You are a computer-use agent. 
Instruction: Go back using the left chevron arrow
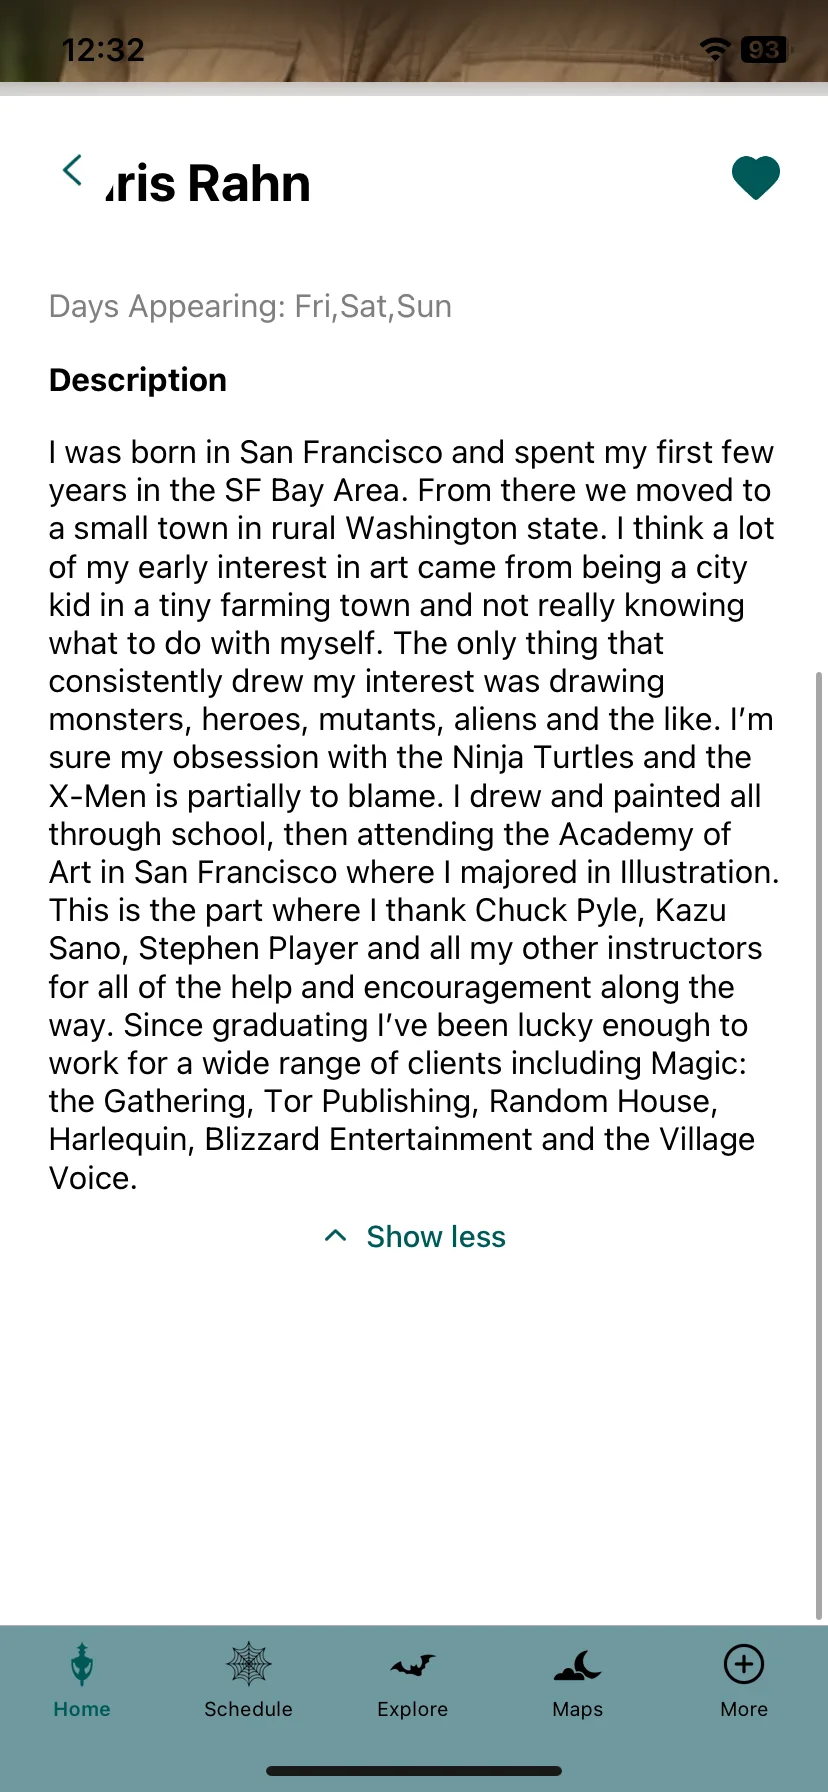72,171
